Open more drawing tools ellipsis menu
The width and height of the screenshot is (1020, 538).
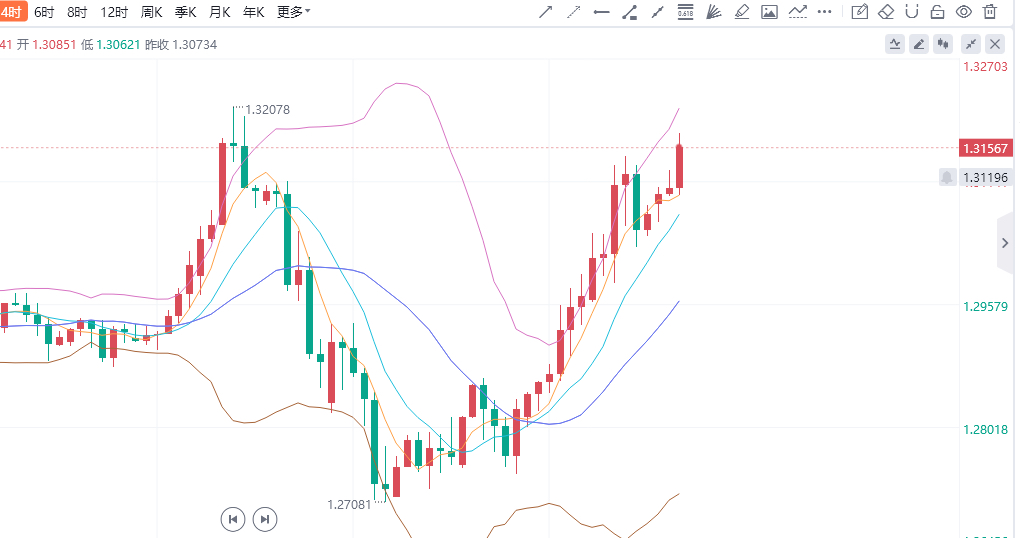pyautogui.click(x=824, y=12)
